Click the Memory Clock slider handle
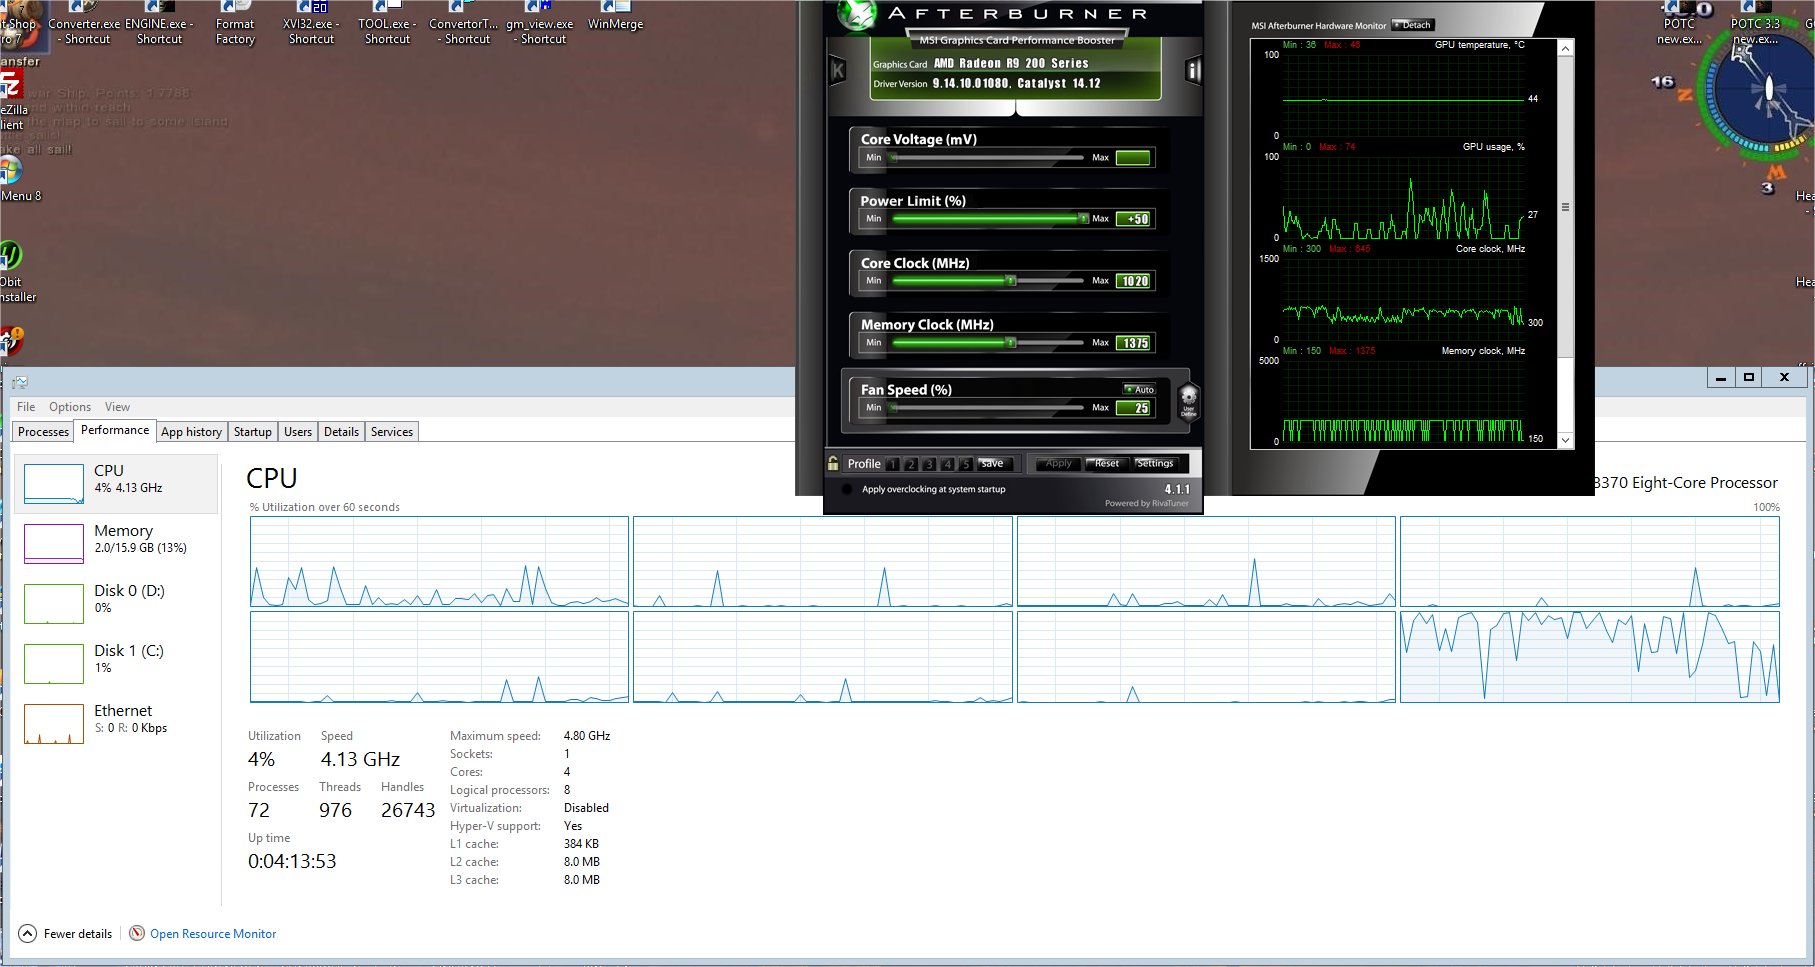This screenshot has width=1815, height=967. click(x=1011, y=343)
